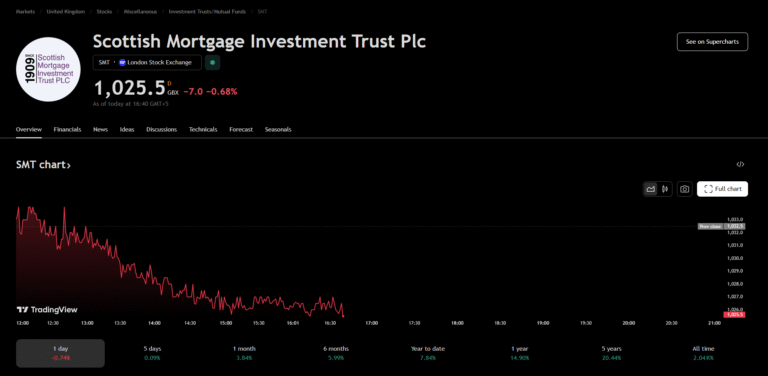Screen dimensions: 768x376
Task: Open the SMT chart heading link
Action: pyautogui.click(x=43, y=165)
